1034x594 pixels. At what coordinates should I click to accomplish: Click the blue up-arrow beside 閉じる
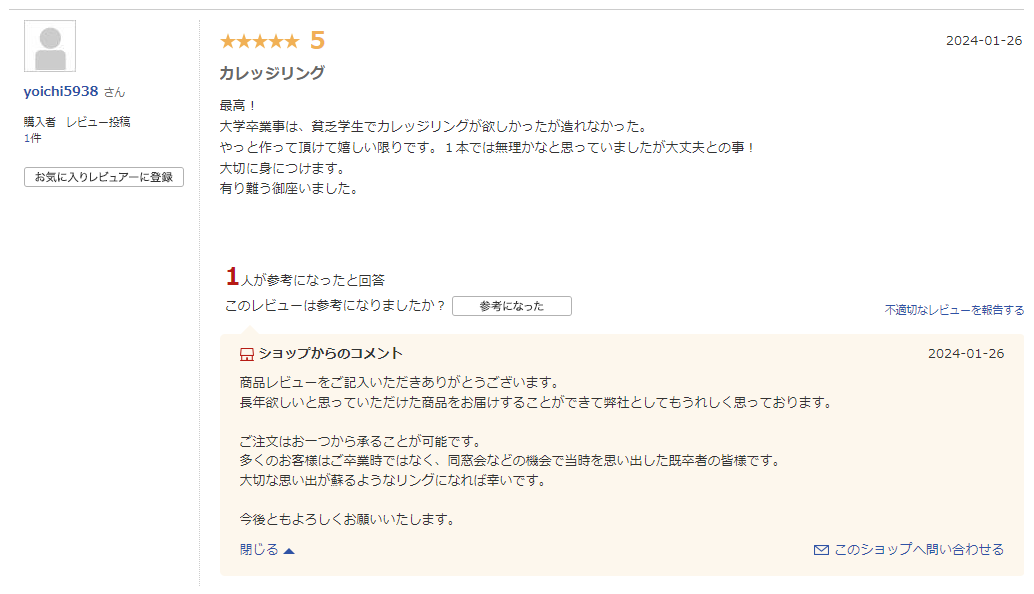click(289, 550)
